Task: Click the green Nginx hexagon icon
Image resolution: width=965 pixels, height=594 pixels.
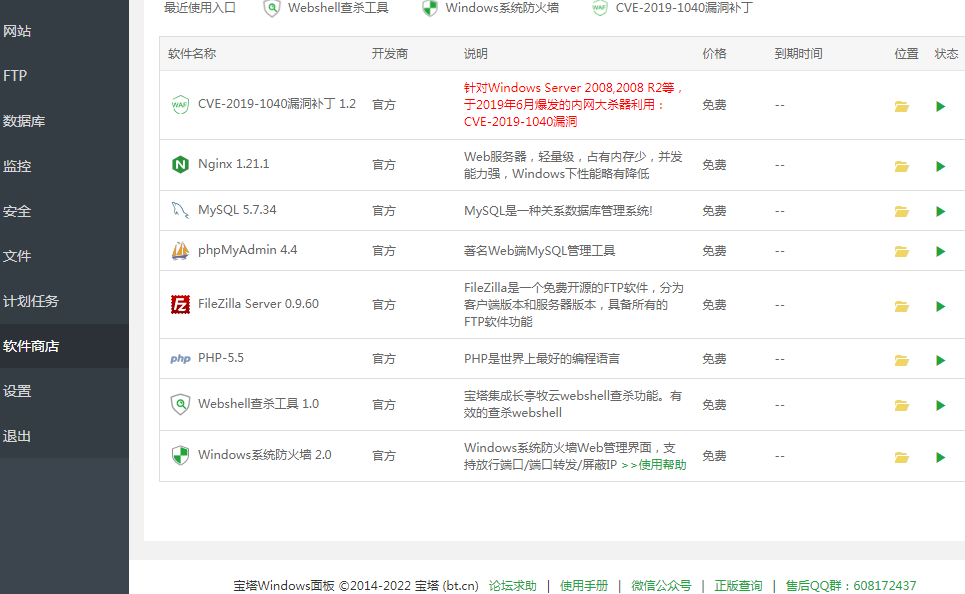Action: 180,164
